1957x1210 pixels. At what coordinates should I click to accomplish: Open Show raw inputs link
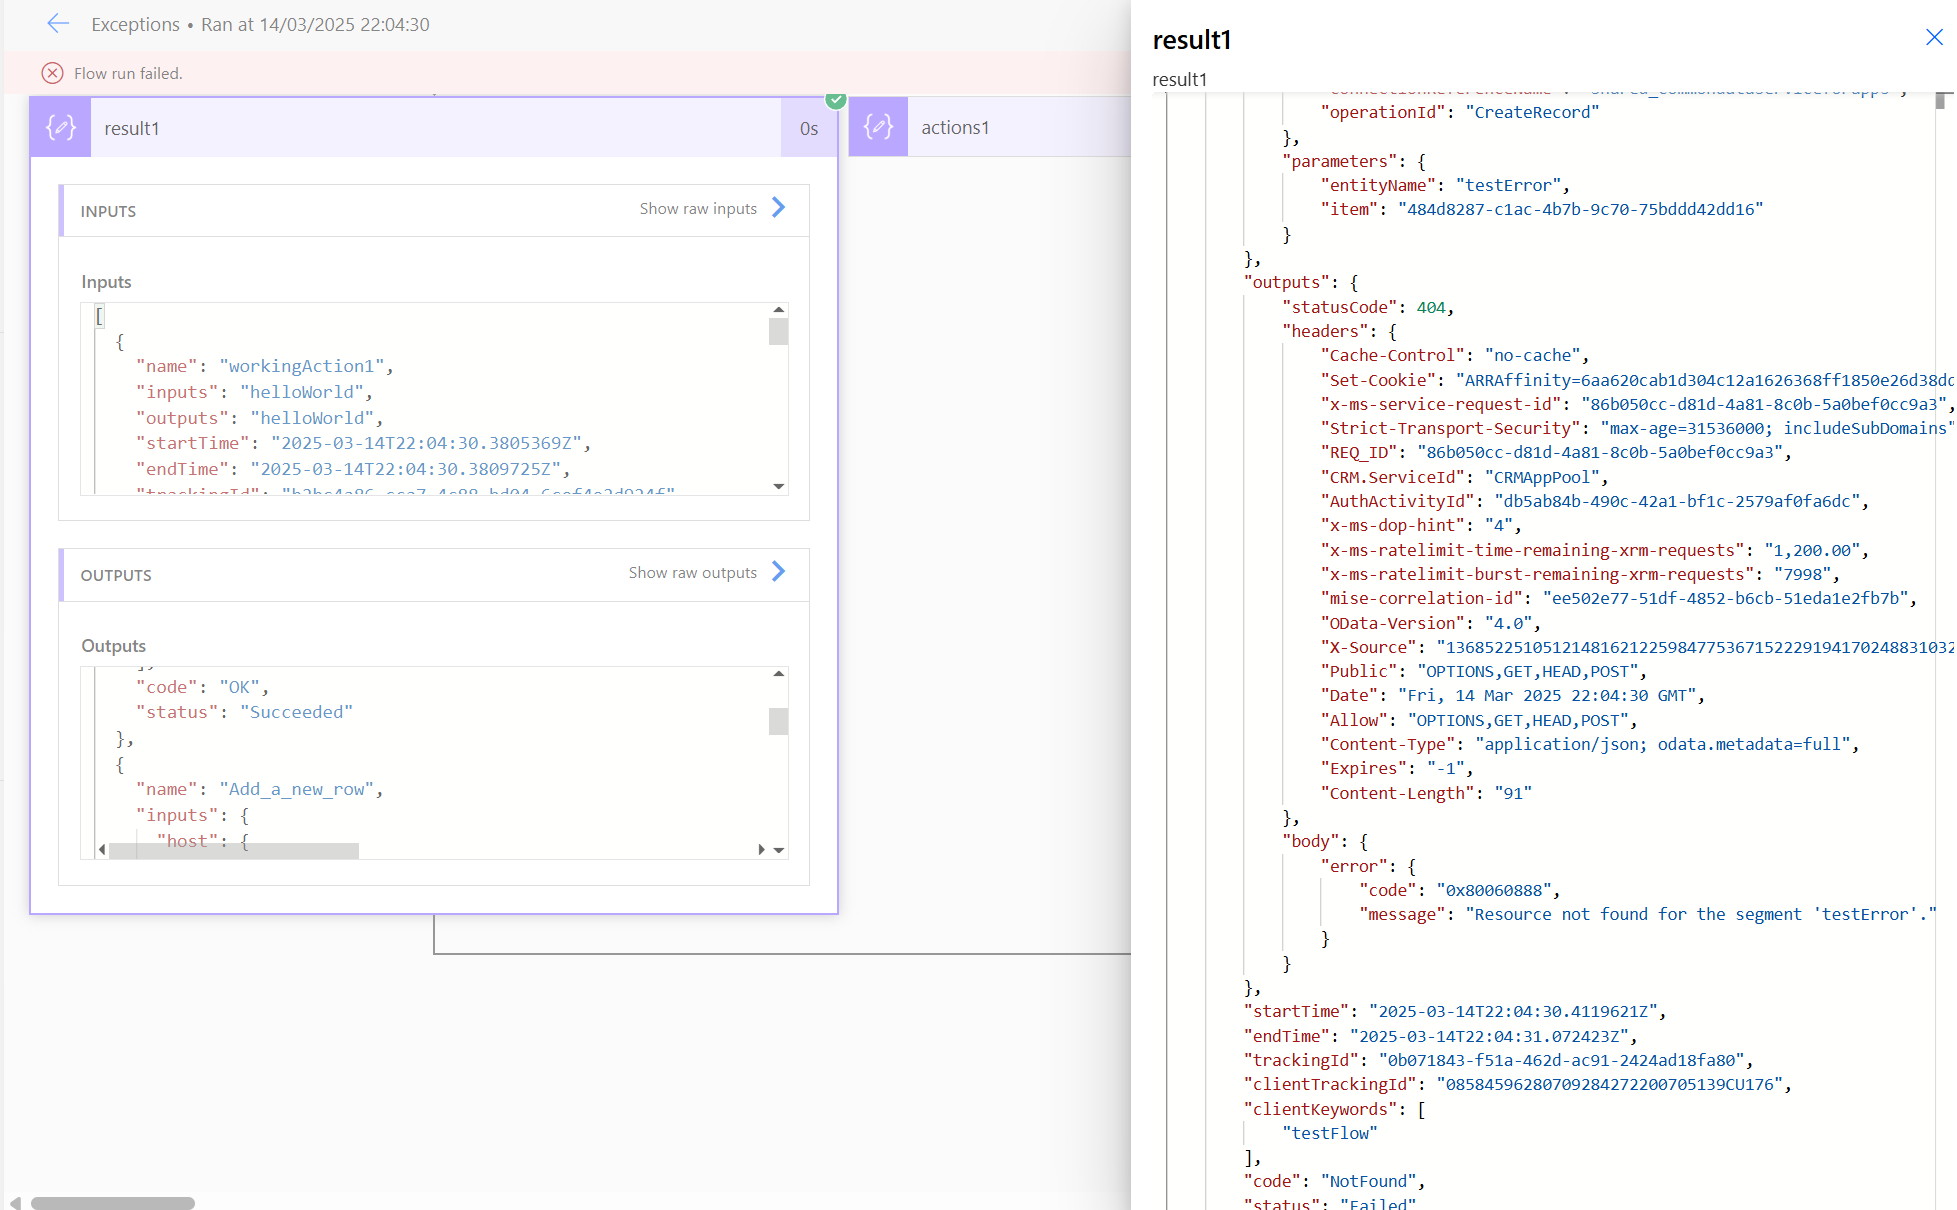click(x=698, y=208)
